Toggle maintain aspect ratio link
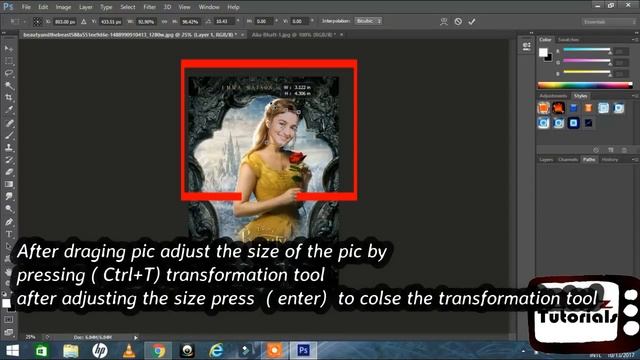The width and height of the screenshot is (640, 360). point(164,21)
